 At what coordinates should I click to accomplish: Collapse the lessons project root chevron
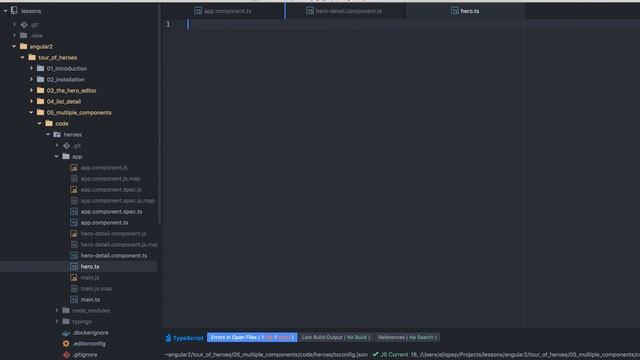pyautogui.click(x=6, y=11)
